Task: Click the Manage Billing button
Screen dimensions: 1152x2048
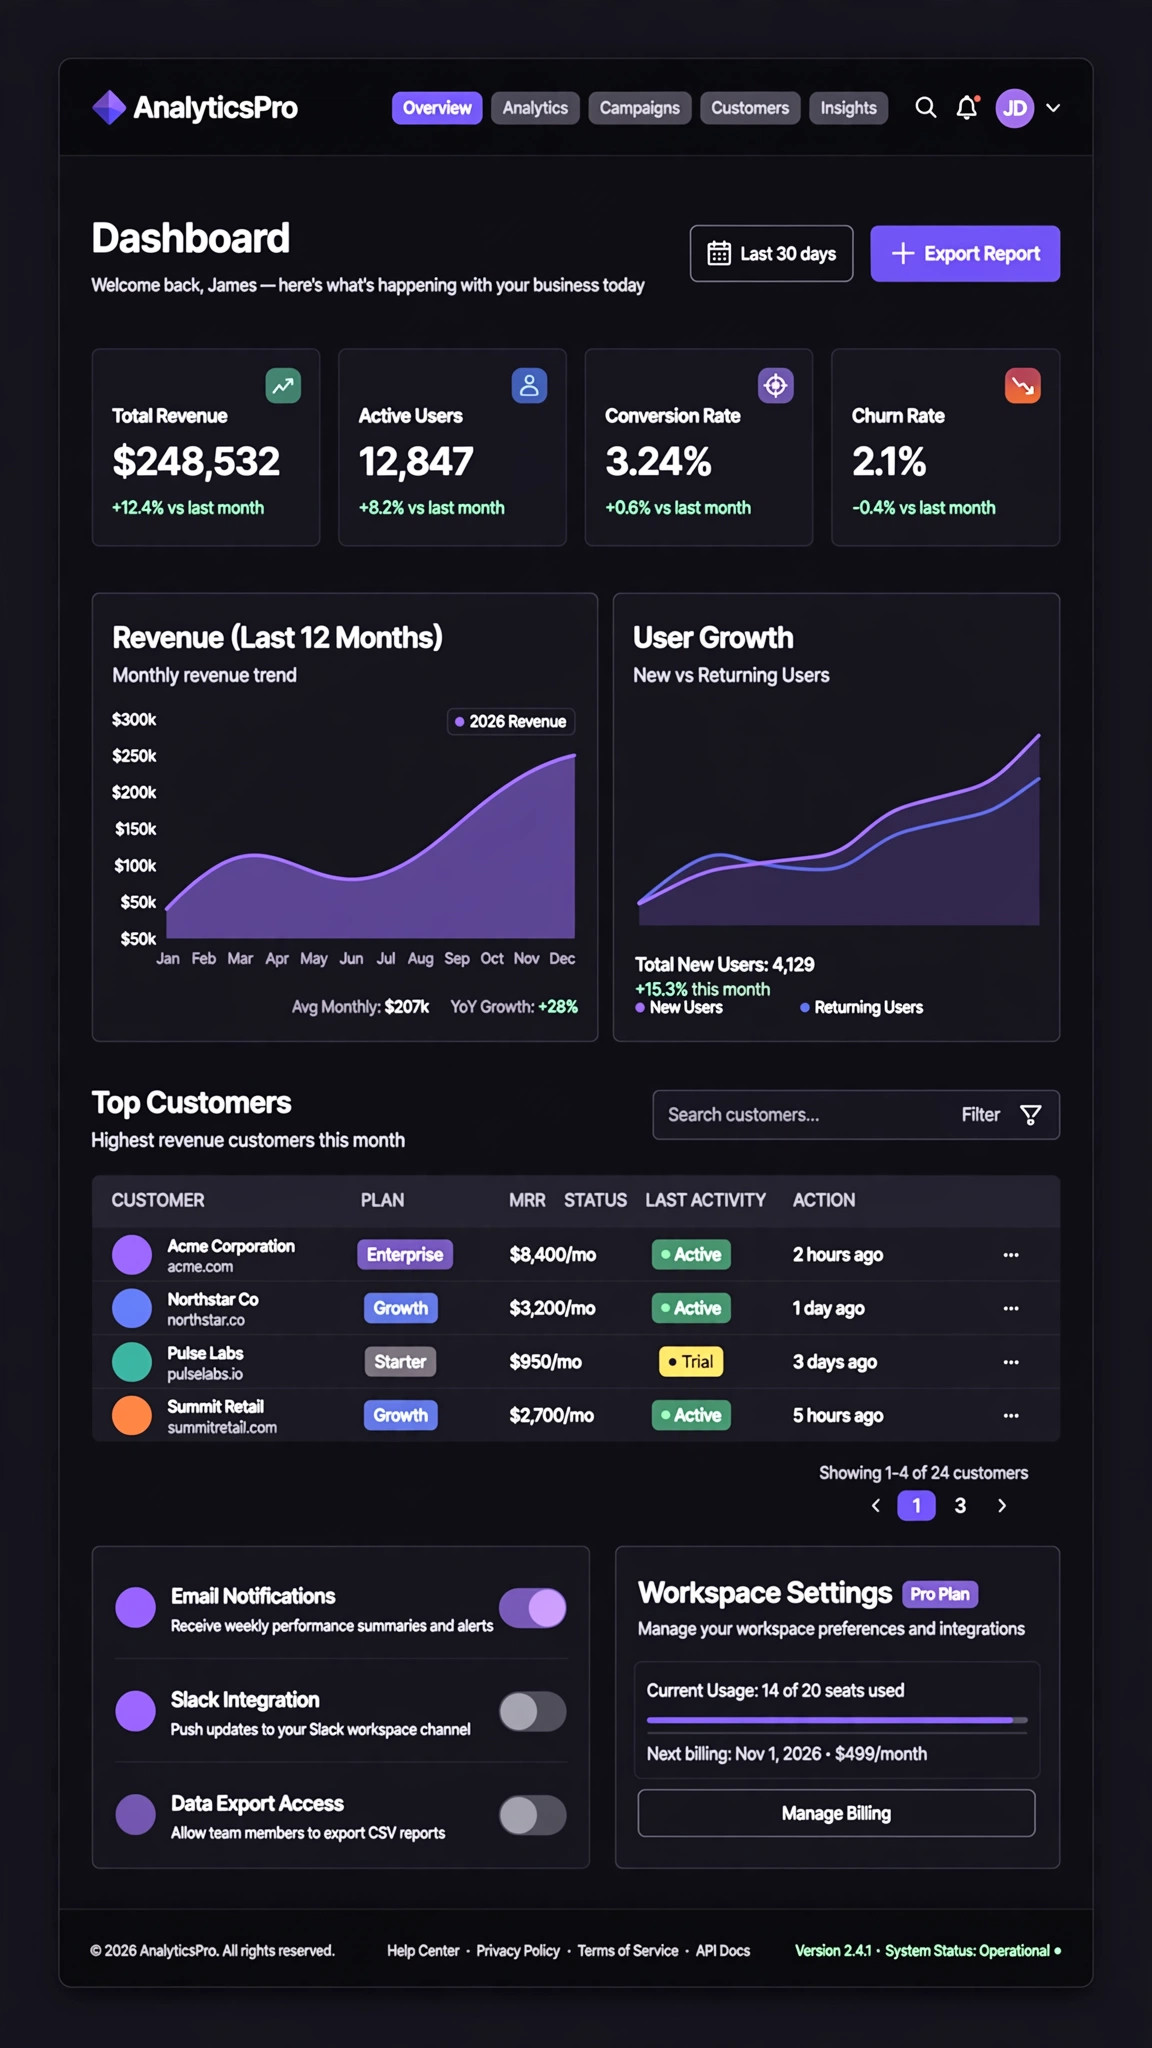Action: 836,1813
